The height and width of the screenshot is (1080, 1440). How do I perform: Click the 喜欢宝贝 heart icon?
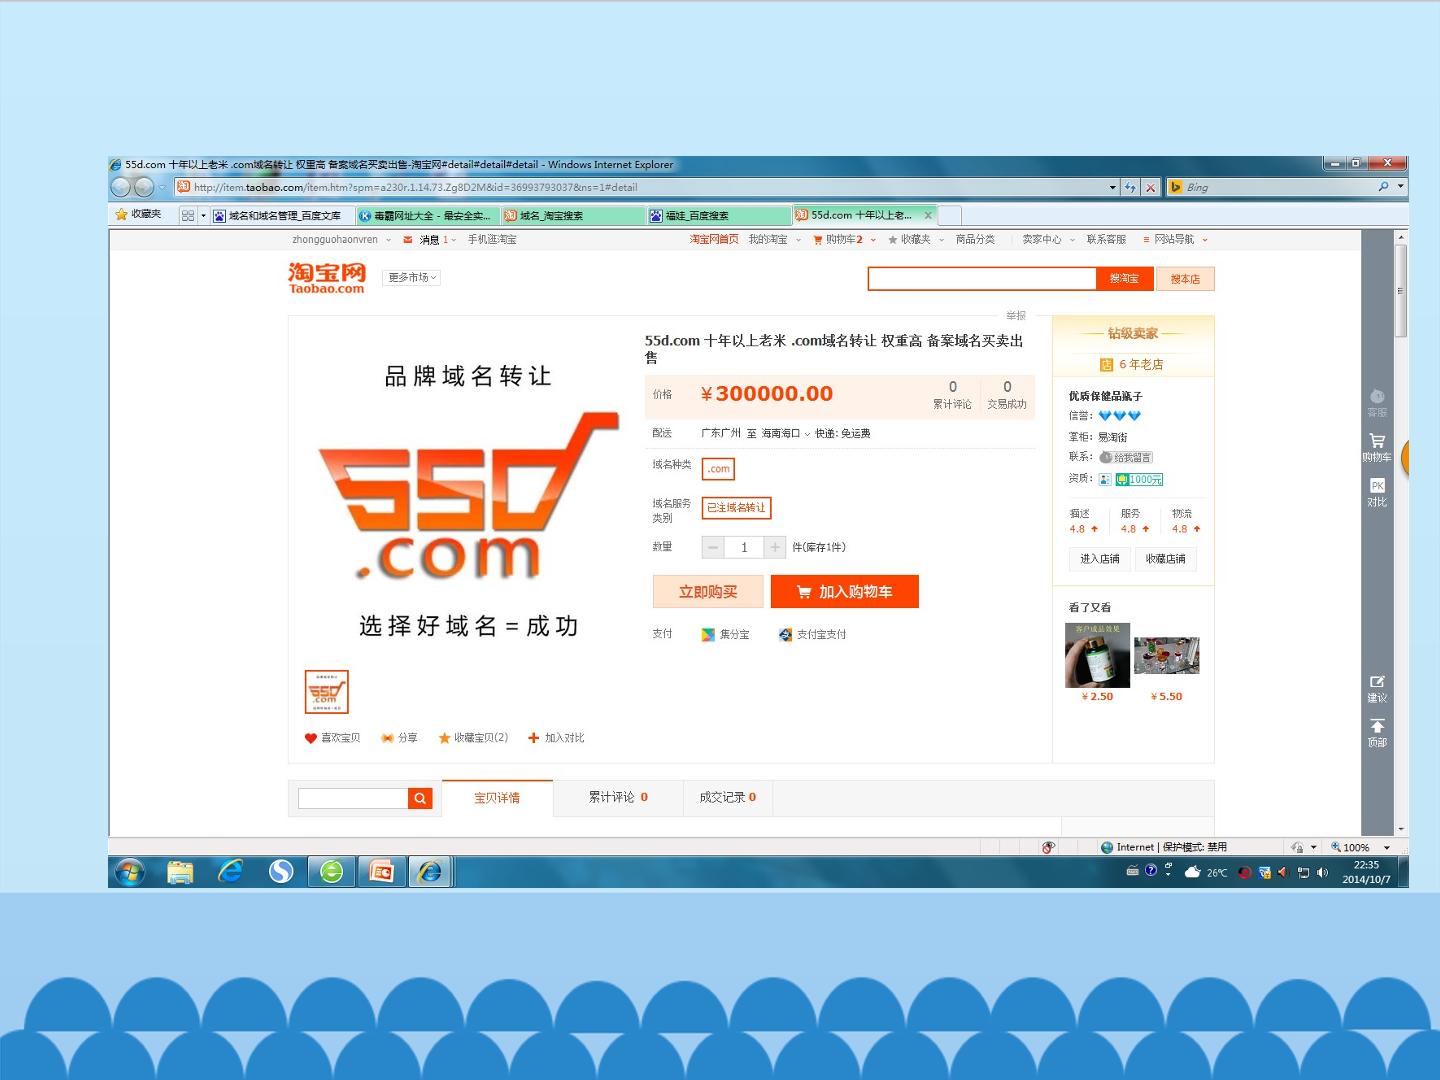pos(310,738)
